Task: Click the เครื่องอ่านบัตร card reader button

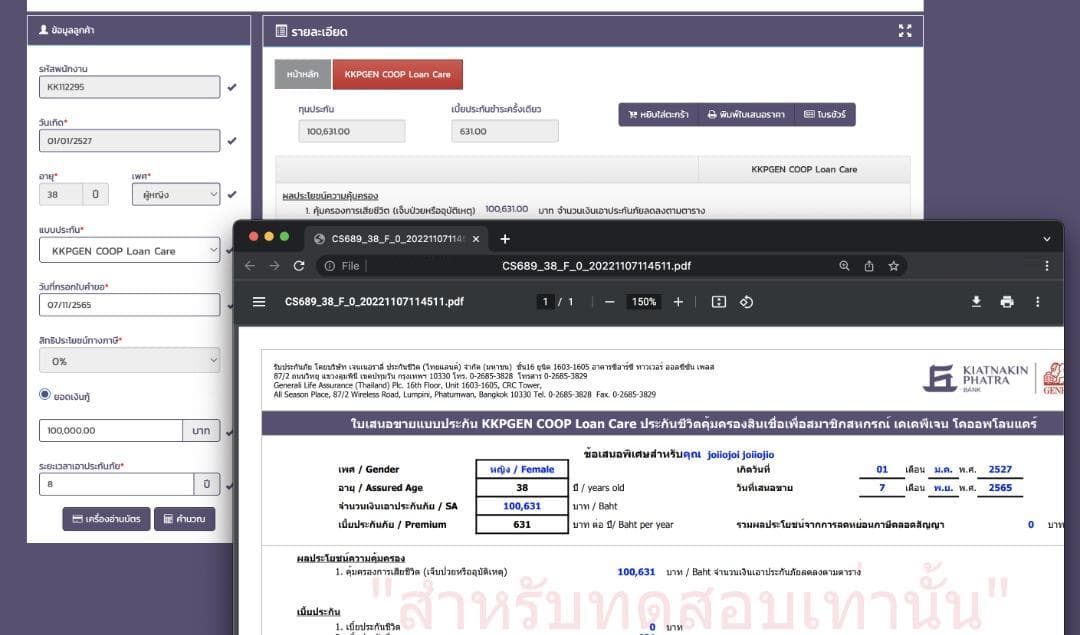Action: pos(107,519)
